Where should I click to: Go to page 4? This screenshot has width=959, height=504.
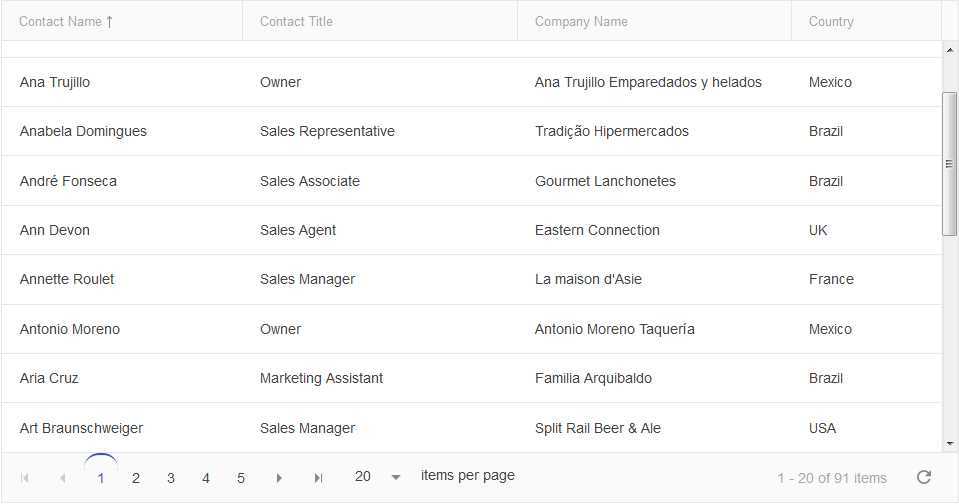[x=206, y=478]
